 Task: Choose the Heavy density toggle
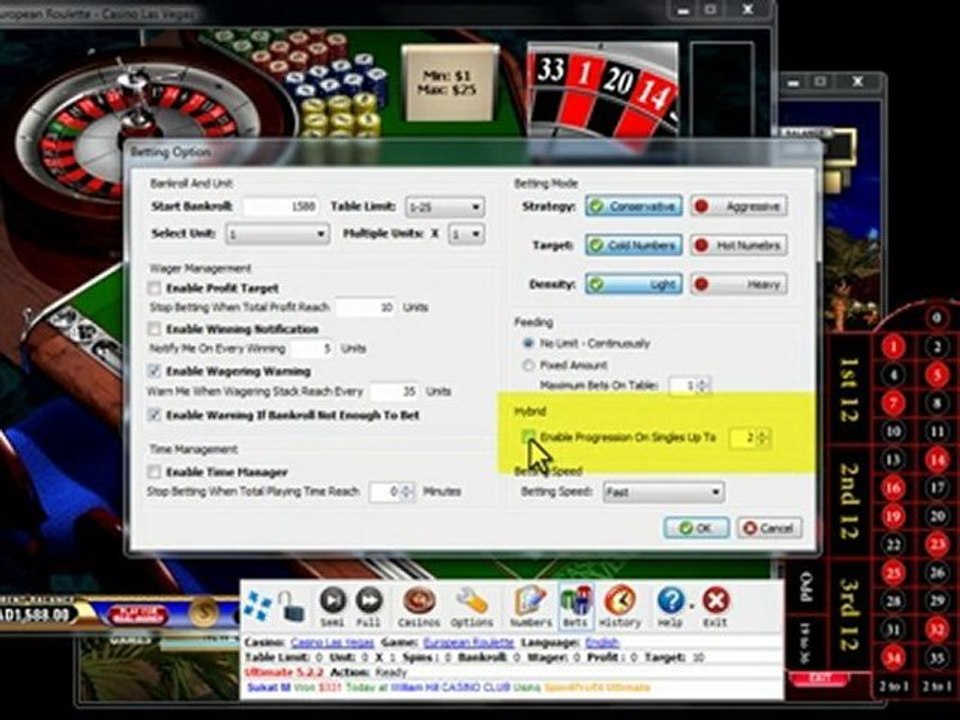739,285
